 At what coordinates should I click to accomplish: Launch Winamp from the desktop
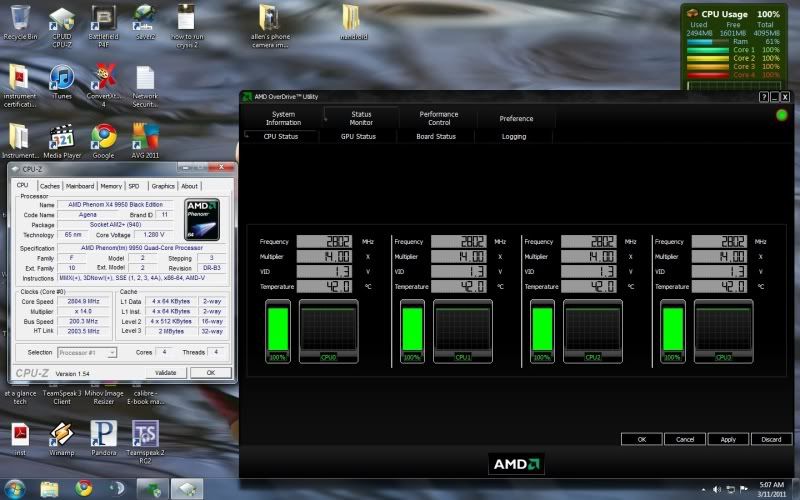coord(62,439)
